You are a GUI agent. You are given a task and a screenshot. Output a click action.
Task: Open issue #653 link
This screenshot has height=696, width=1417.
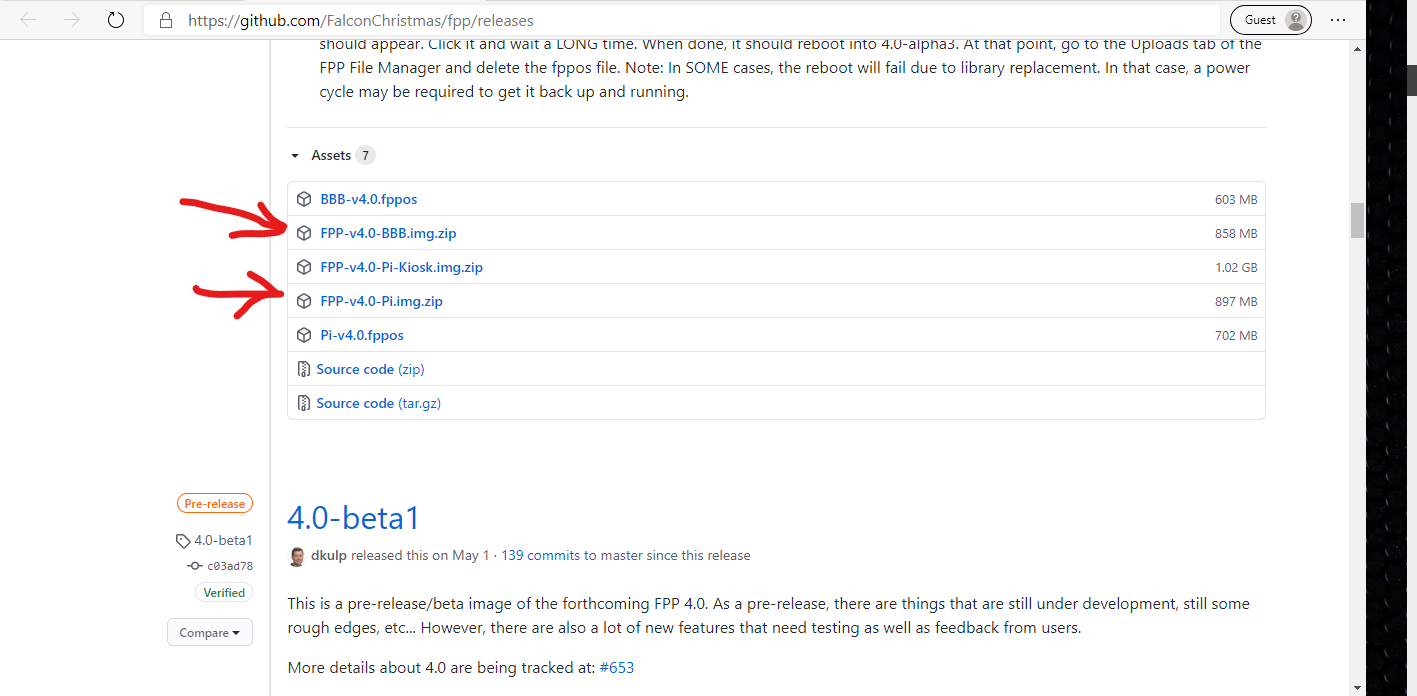point(616,667)
